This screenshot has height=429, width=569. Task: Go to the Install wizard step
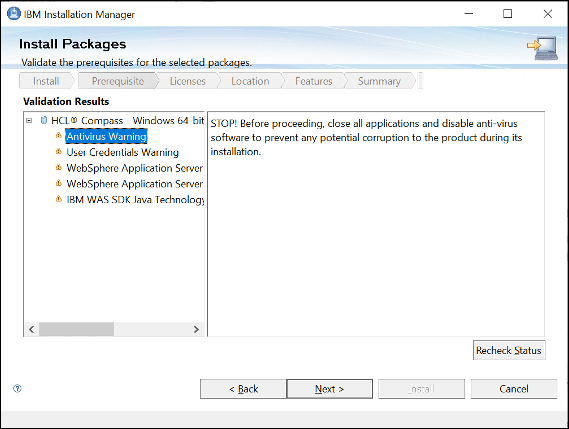[x=46, y=81]
